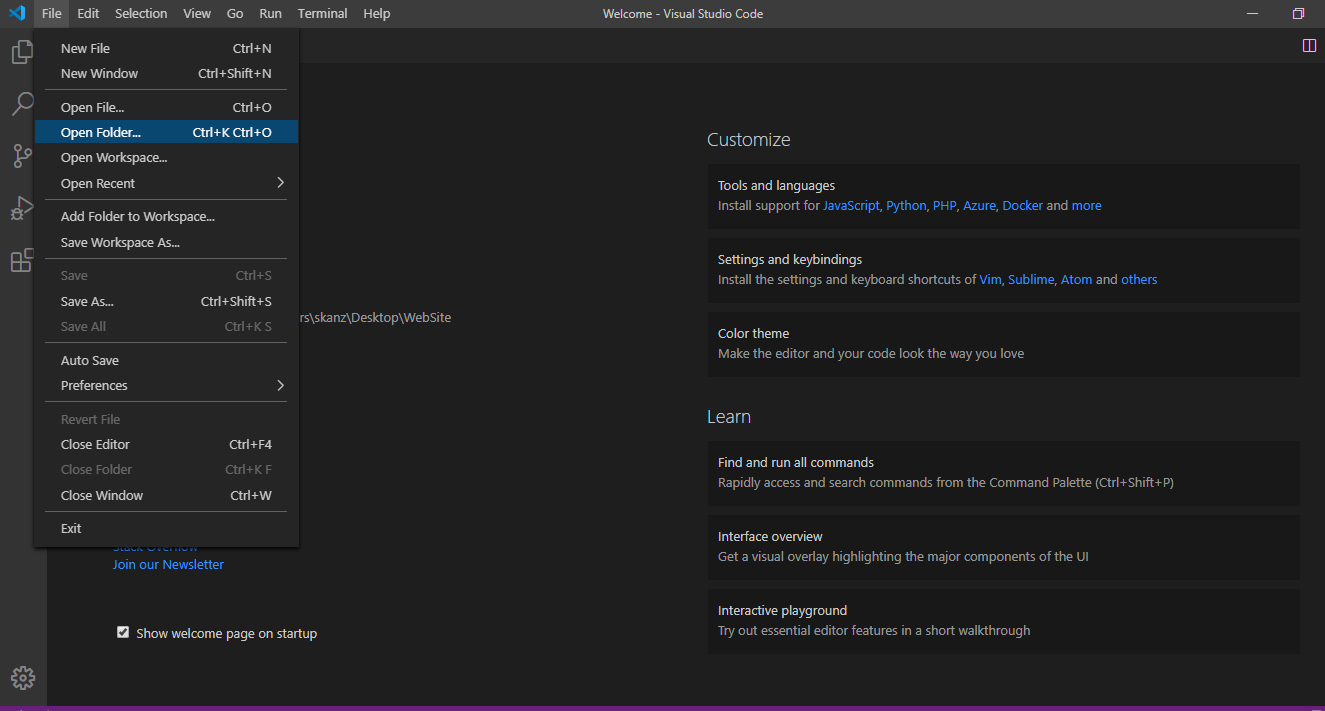1325x711 pixels.
Task: Open the Run and Debug view icon
Action: [22, 208]
